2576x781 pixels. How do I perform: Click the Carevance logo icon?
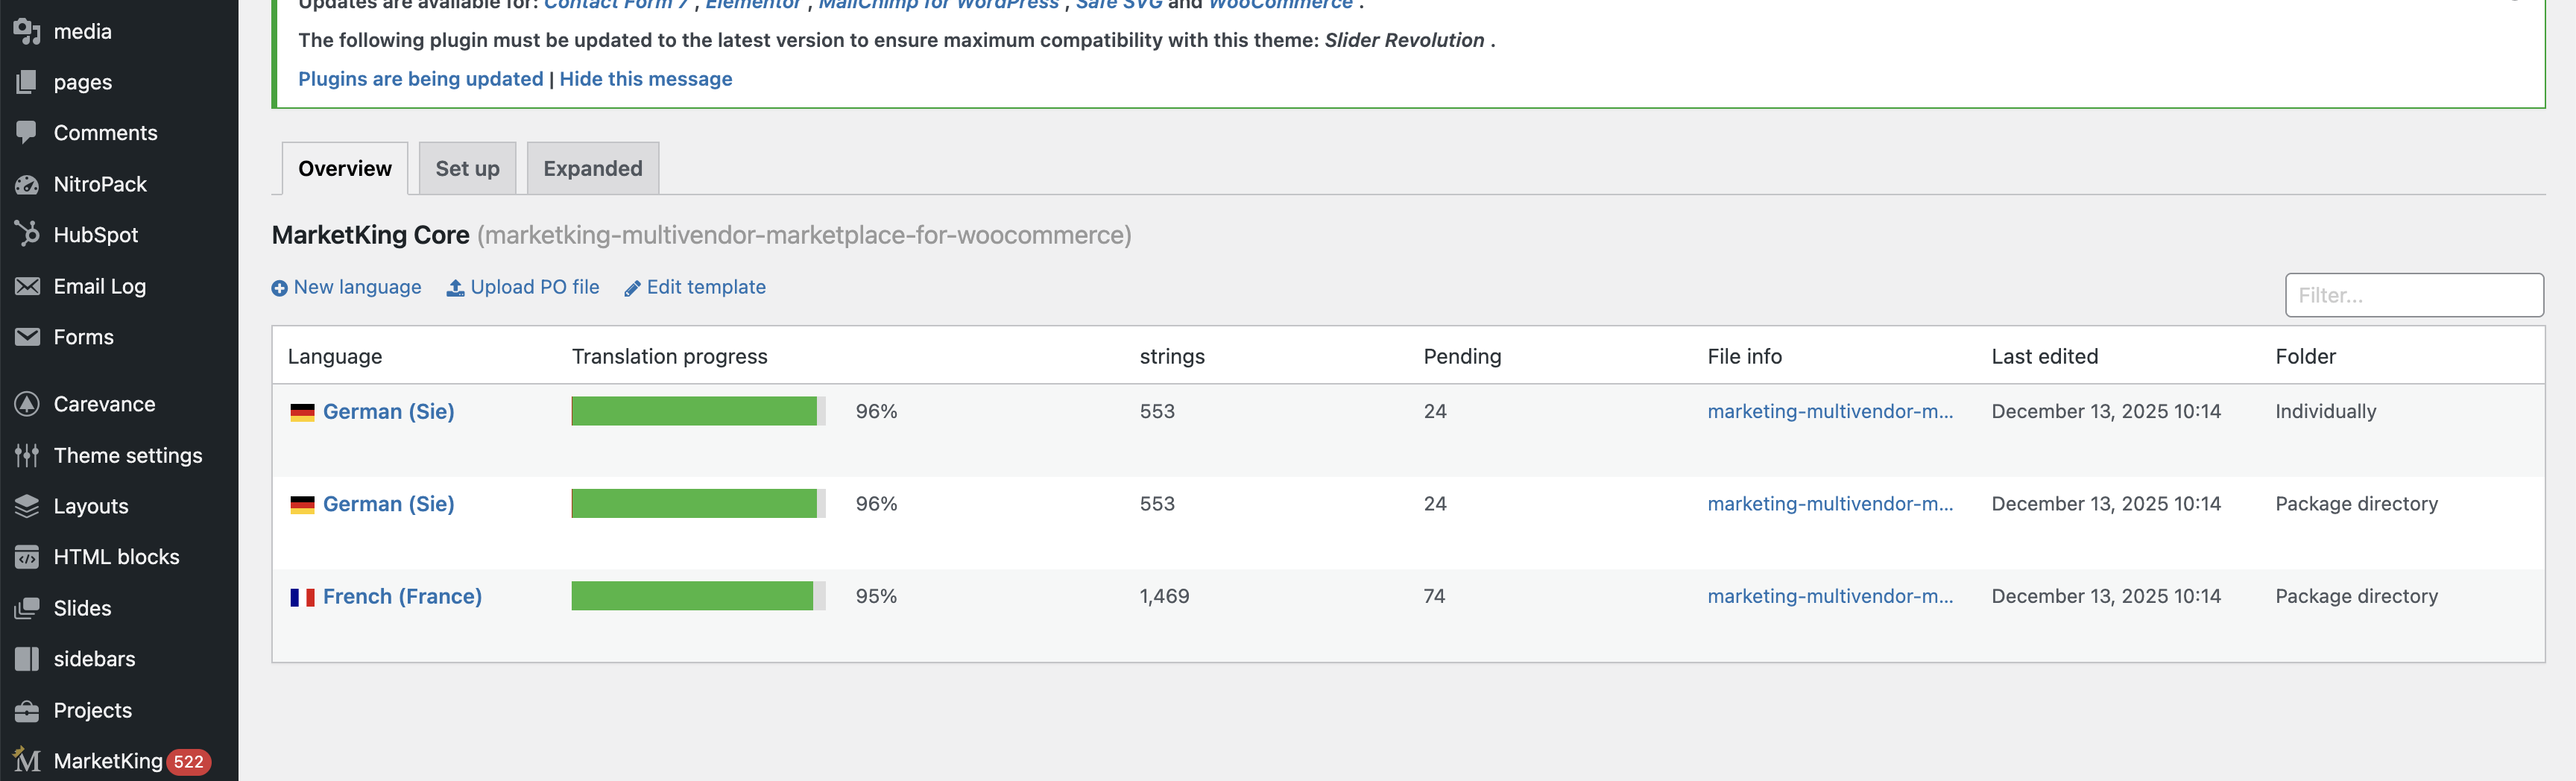click(x=27, y=404)
